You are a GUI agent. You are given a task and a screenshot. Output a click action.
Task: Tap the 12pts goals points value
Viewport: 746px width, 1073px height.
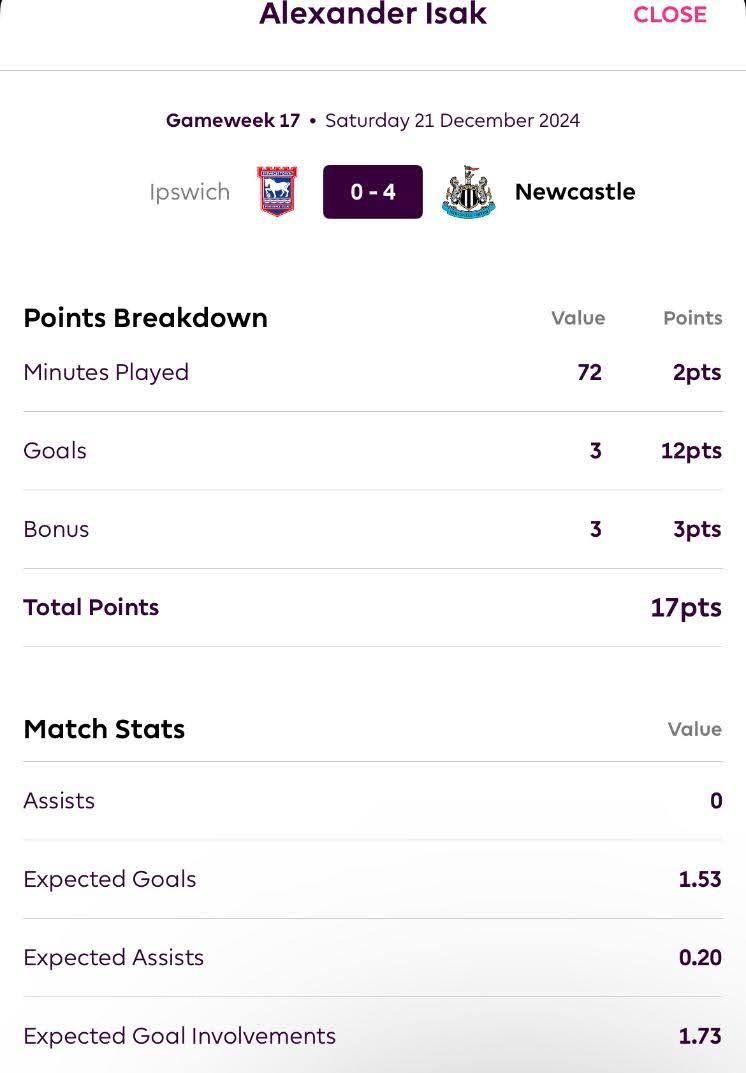(x=691, y=451)
